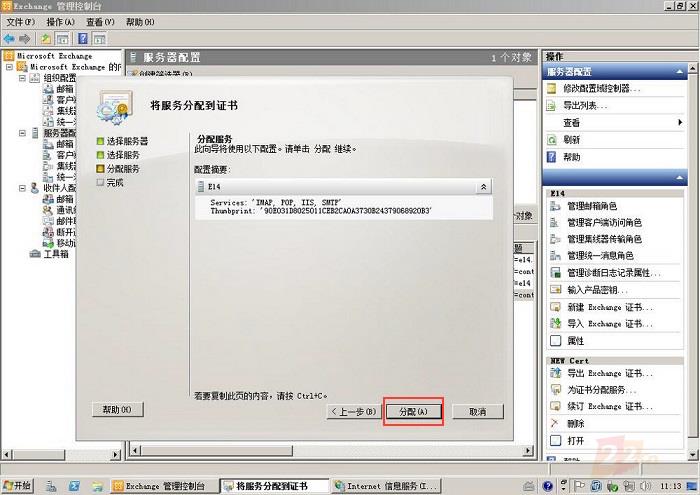The image size is (700, 495).
Task: Select the 选择服务器 wizard step
Action: pos(122,141)
